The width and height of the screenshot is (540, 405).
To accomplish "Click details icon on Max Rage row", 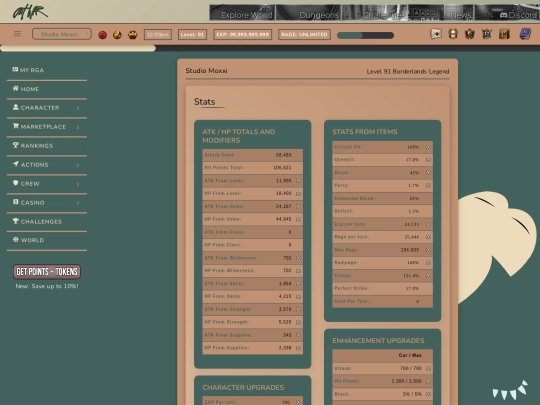I will click(428, 250).
